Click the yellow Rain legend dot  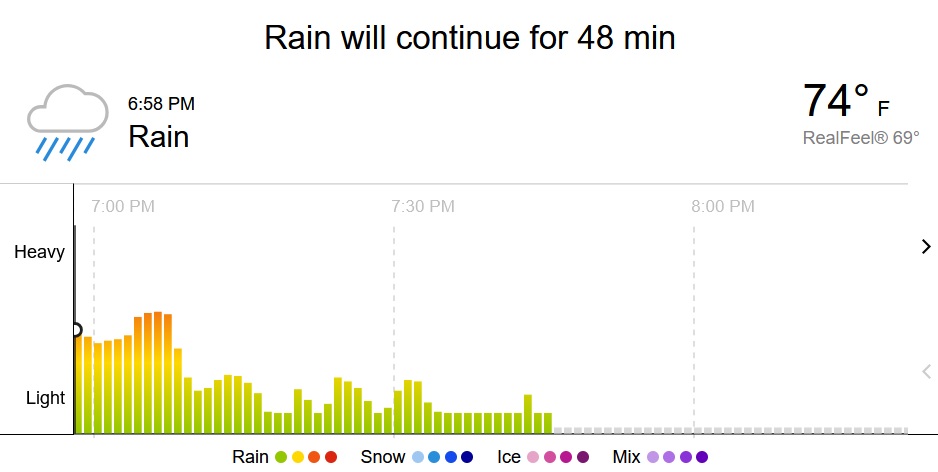[297, 457]
